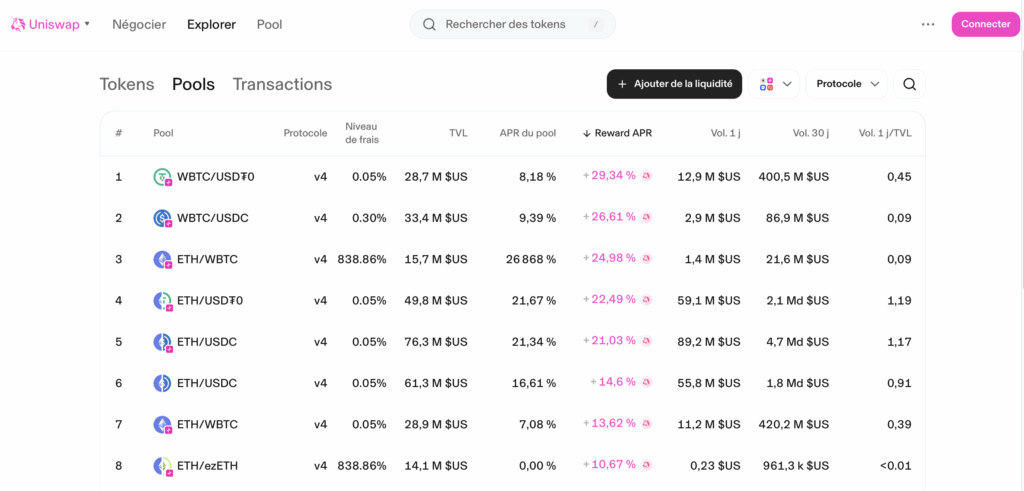Click the row 6 ETH/USDC token icon
This screenshot has height=491, width=1024.
162,383
